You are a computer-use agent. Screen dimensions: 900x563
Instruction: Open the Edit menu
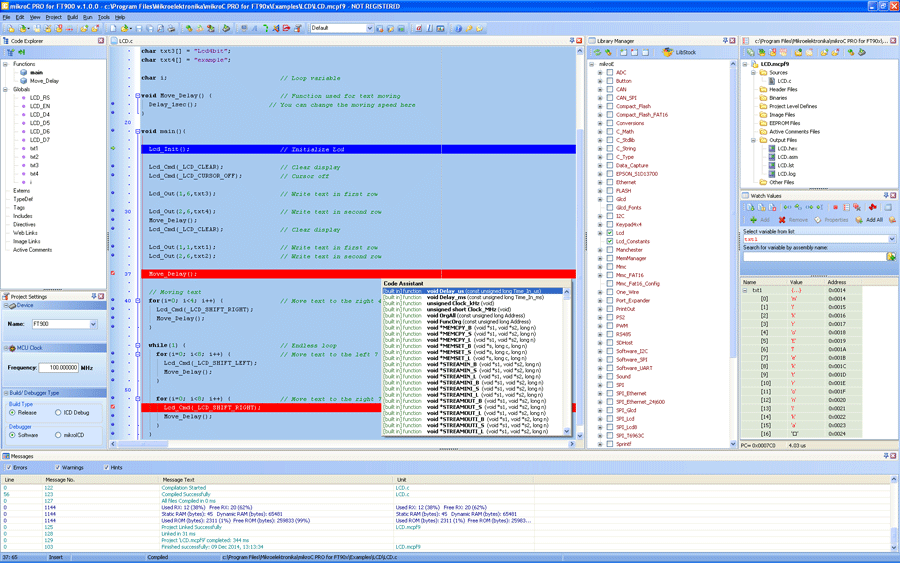tap(20, 17)
